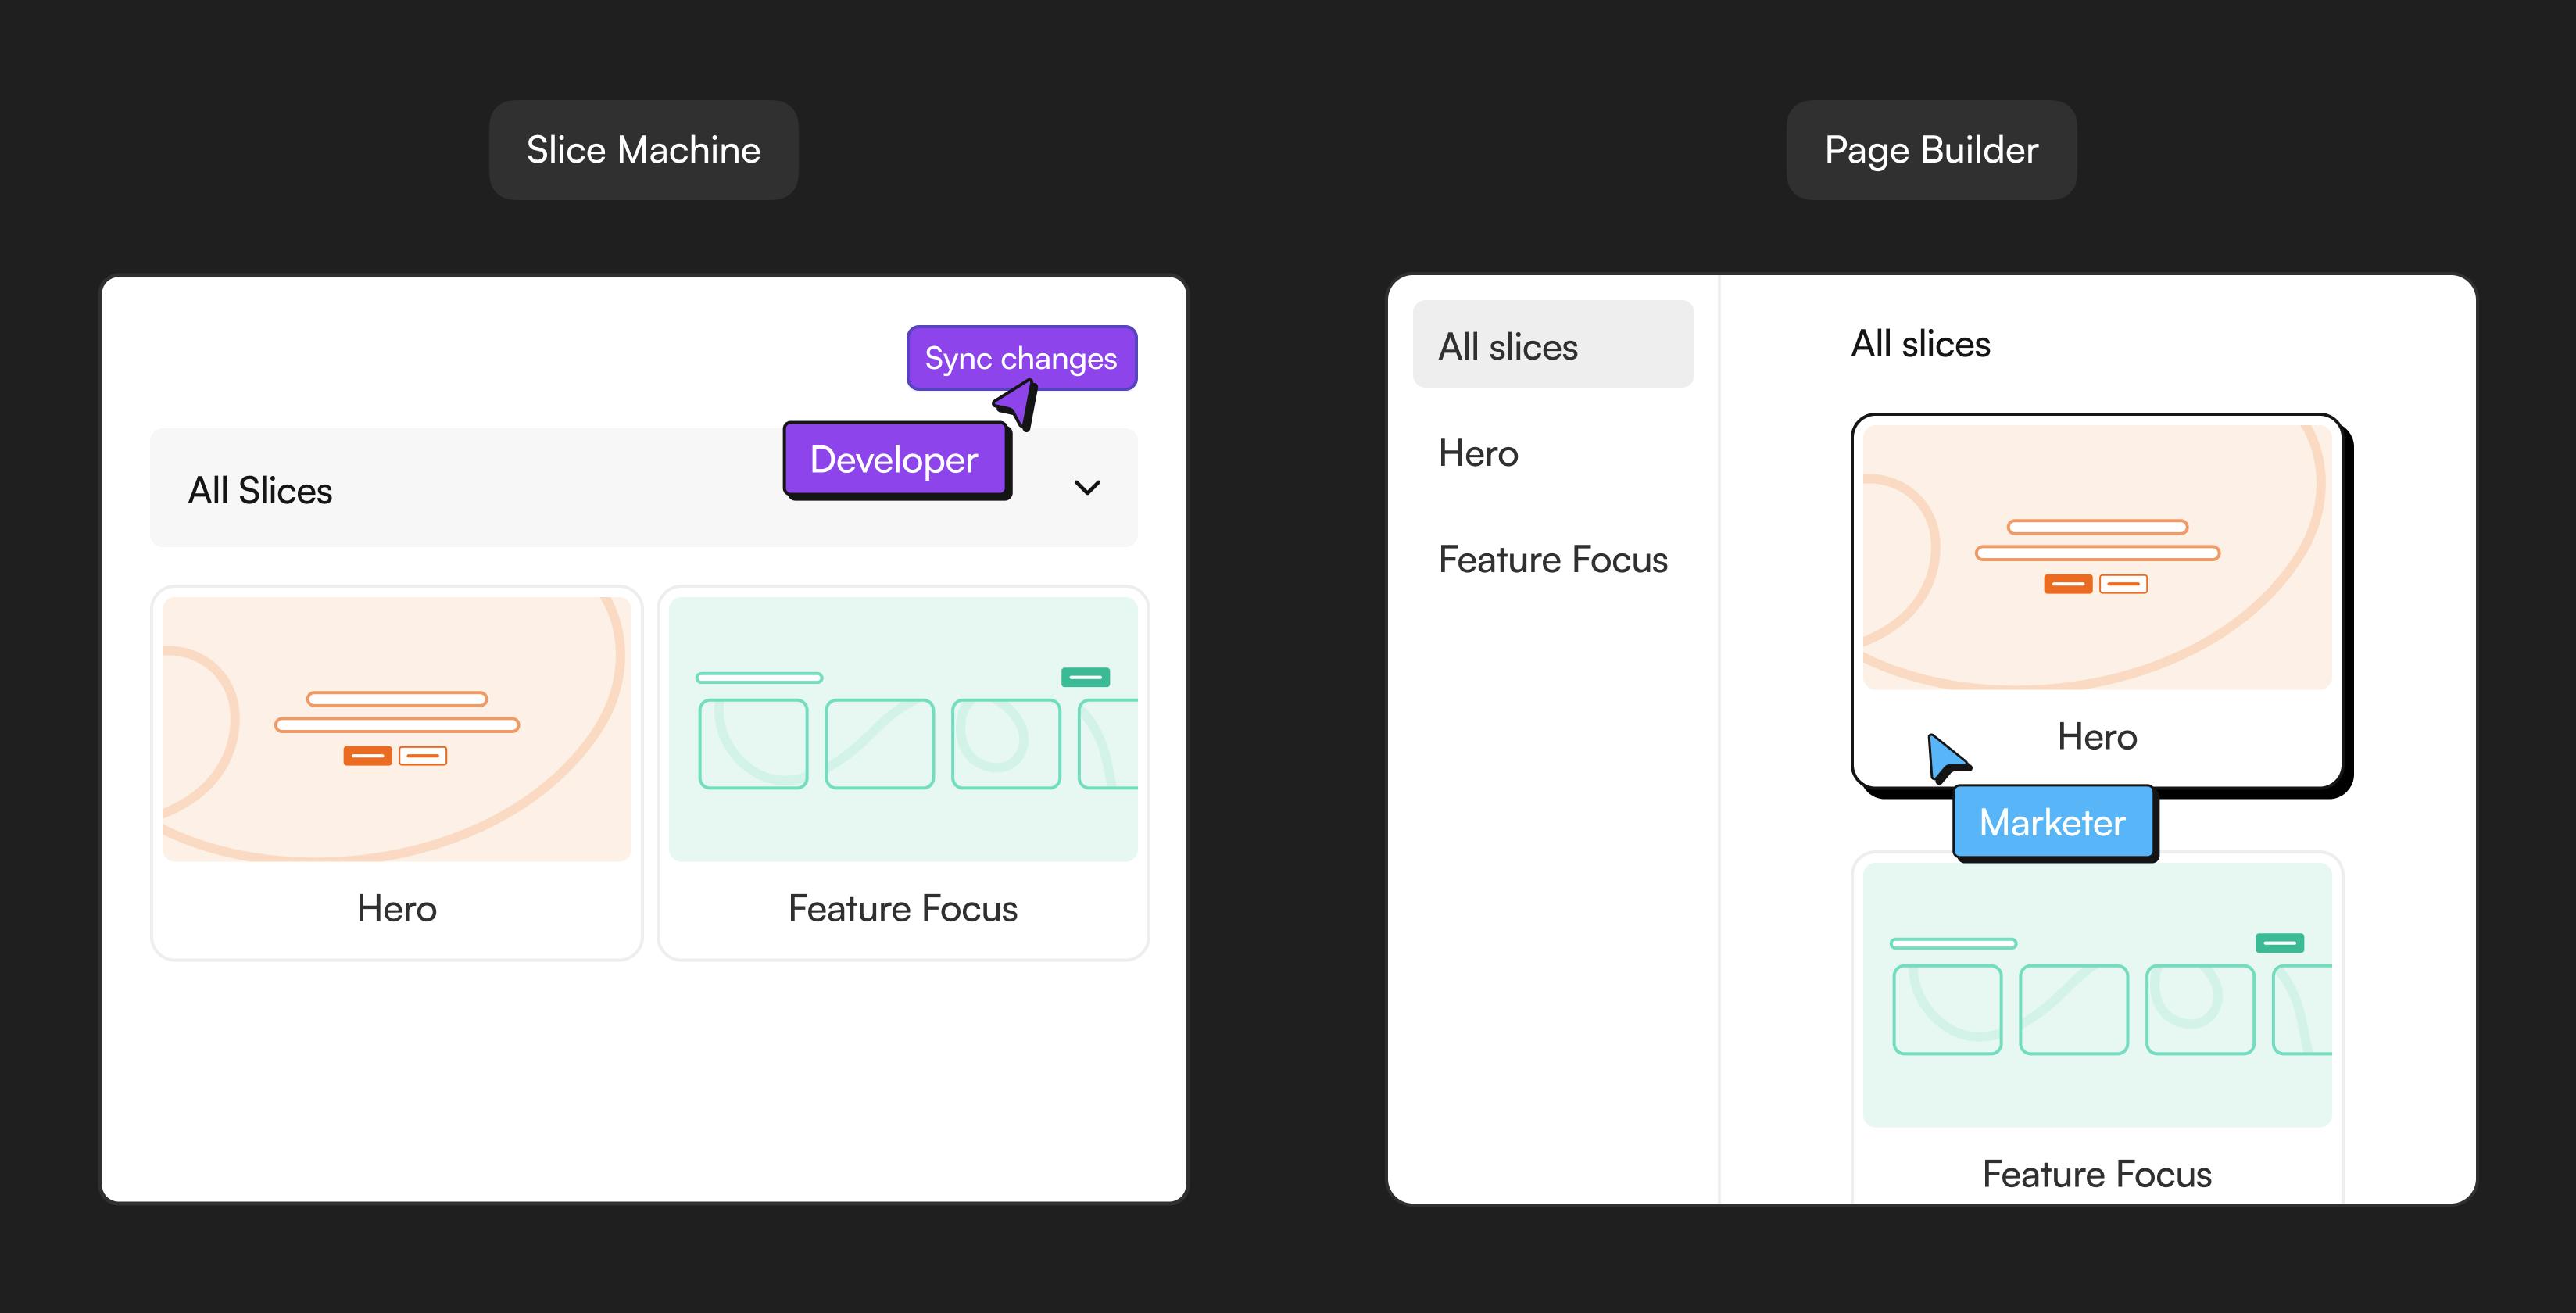Image resolution: width=2576 pixels, height=1313 pixels.
Task: Click the purple Developer label tag
Action: [x=894, y=459]
